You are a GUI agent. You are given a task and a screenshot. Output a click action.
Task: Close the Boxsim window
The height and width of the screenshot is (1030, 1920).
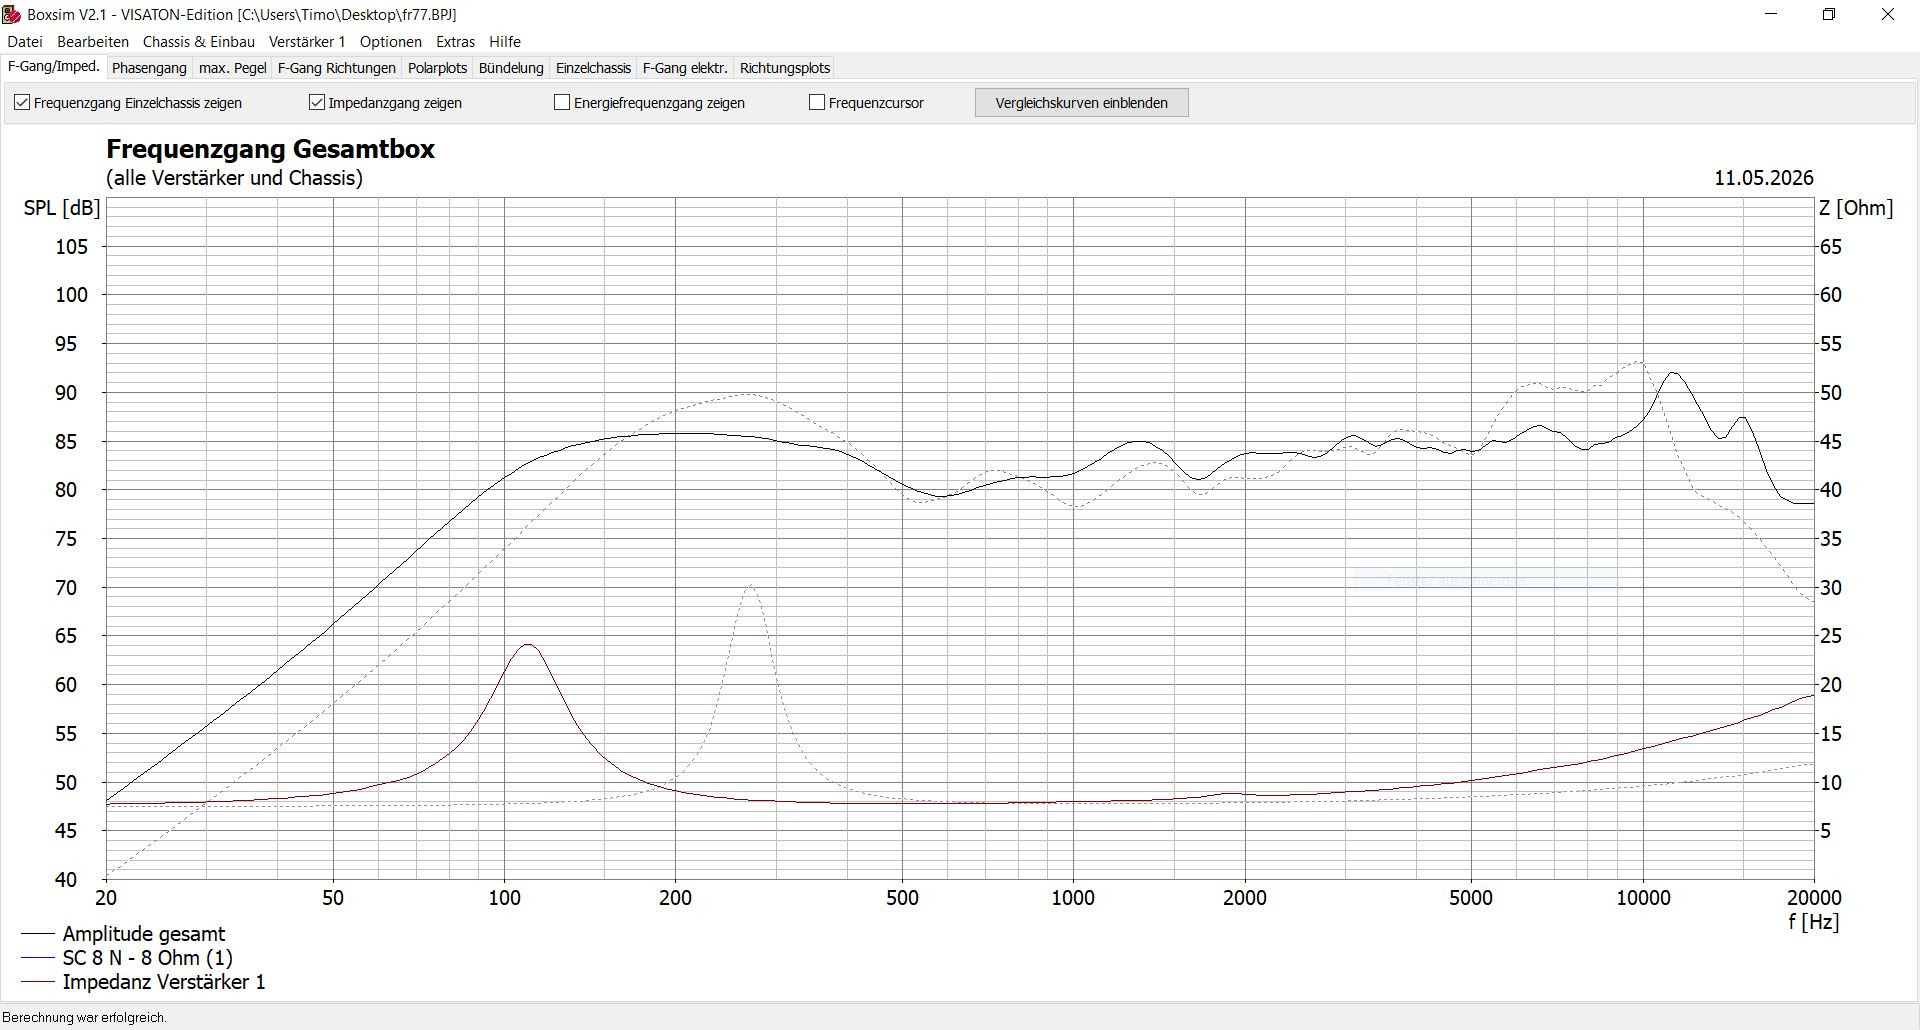coord(1888,14)
